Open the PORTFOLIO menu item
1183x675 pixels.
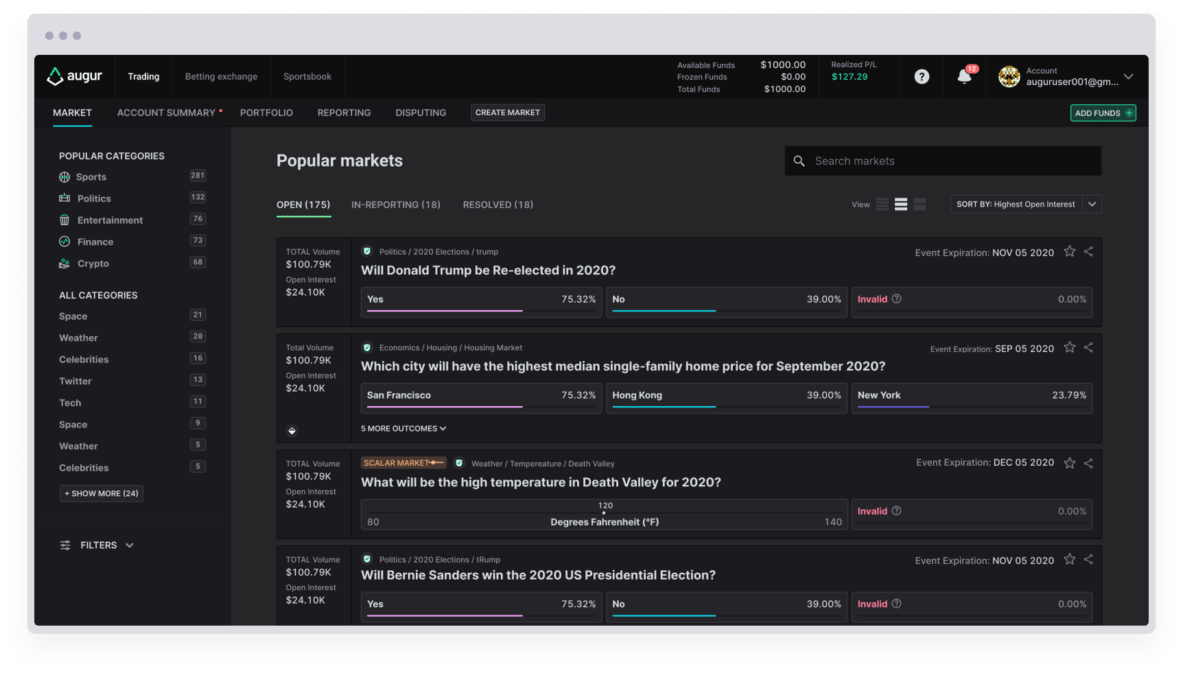tap(266, 113)
